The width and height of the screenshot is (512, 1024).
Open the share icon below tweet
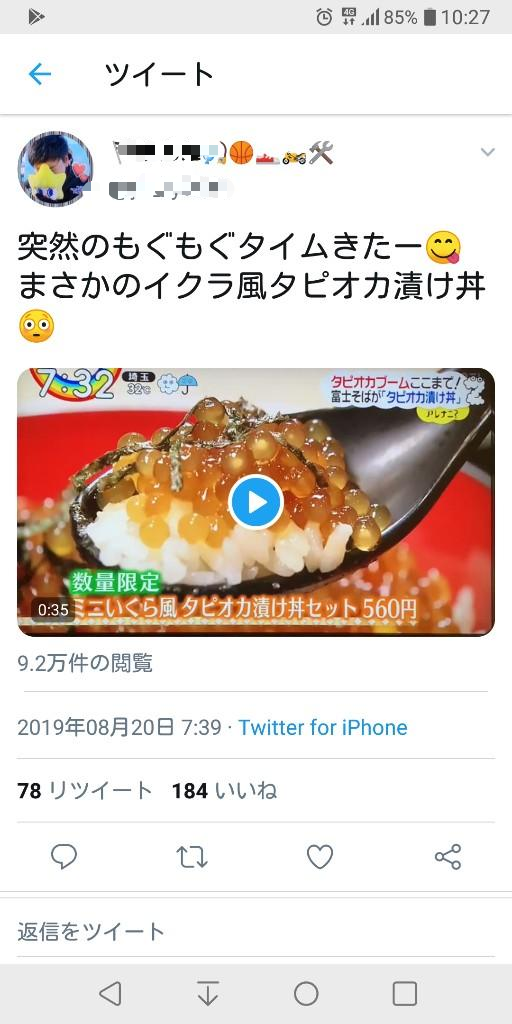tap(448, 857)
